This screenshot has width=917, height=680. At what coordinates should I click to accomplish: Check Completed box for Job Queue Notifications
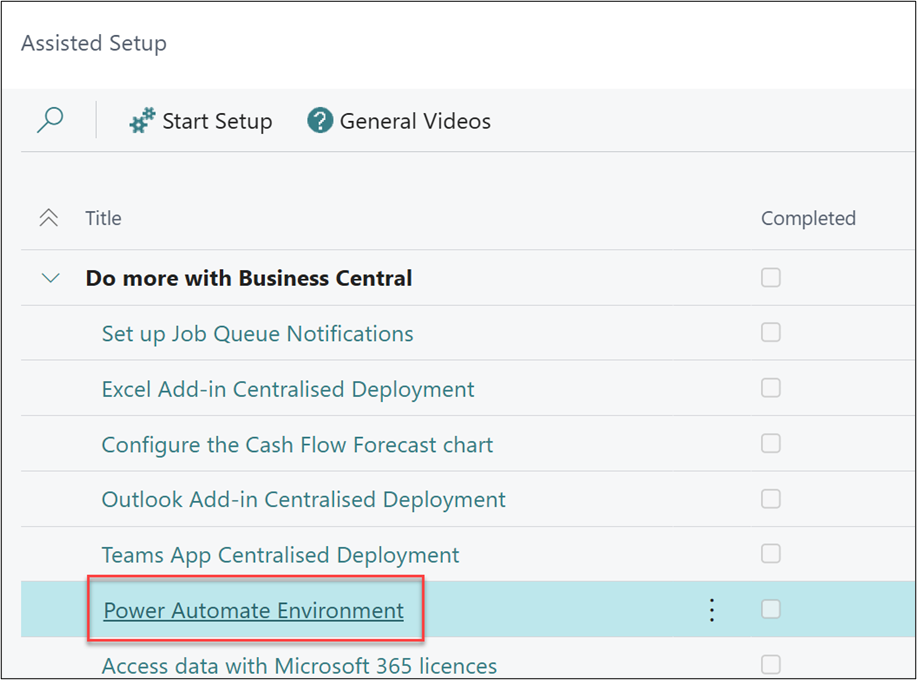click(770, 333)
